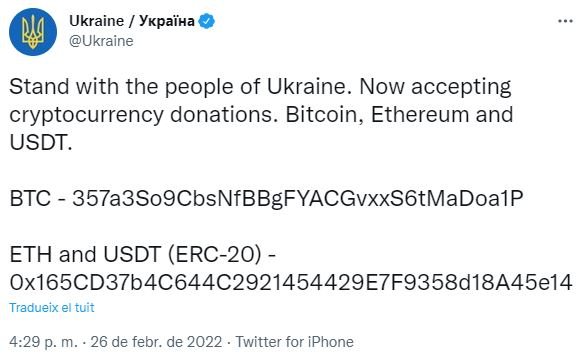Click the word Bitcoin in the tweet
Image resolution: width=583 pixels, height=362 pixels.
pos(324,114)
